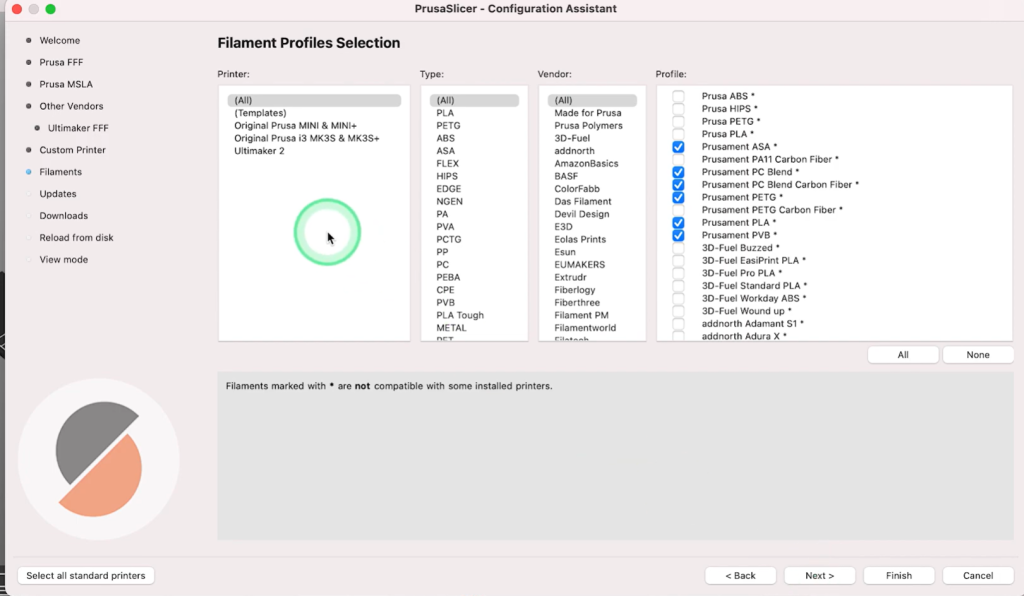Enable the Prusa PLA profile checkbox
Image resolution: width=1024 pixels, height=596 pixels.
tap(678, 134)
